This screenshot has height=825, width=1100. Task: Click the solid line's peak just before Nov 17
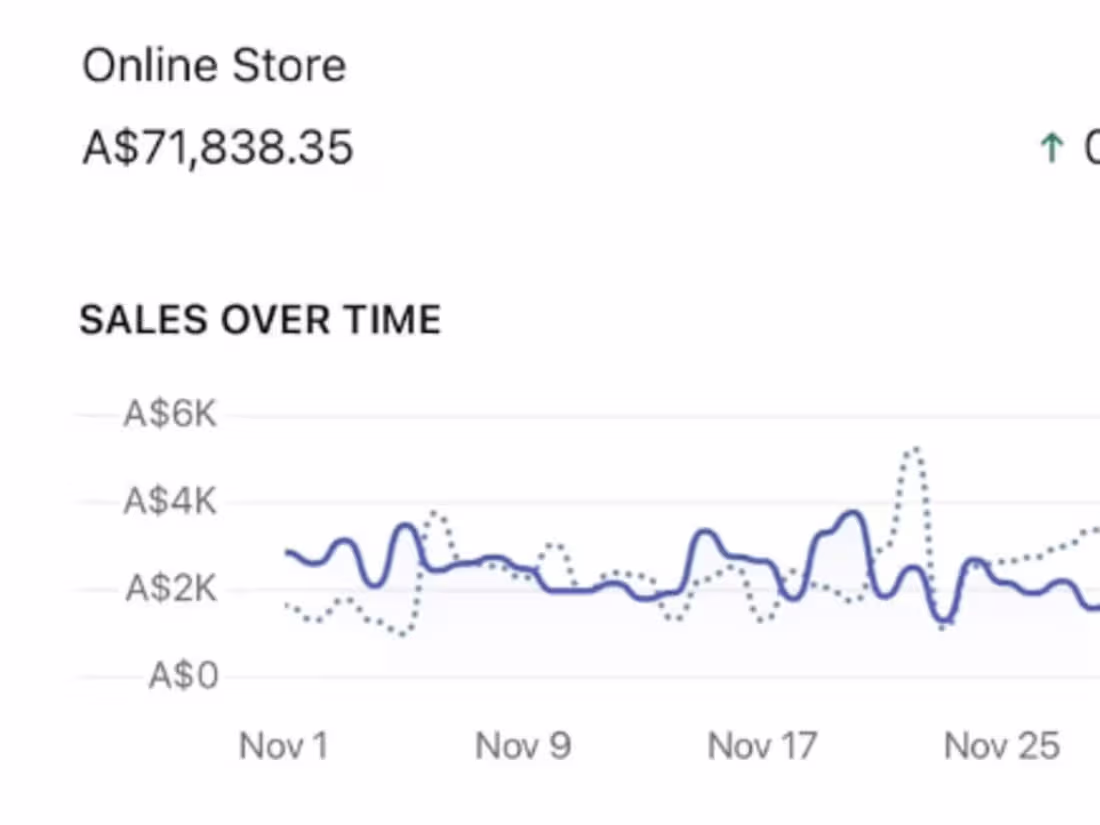(x=704, y=532)
